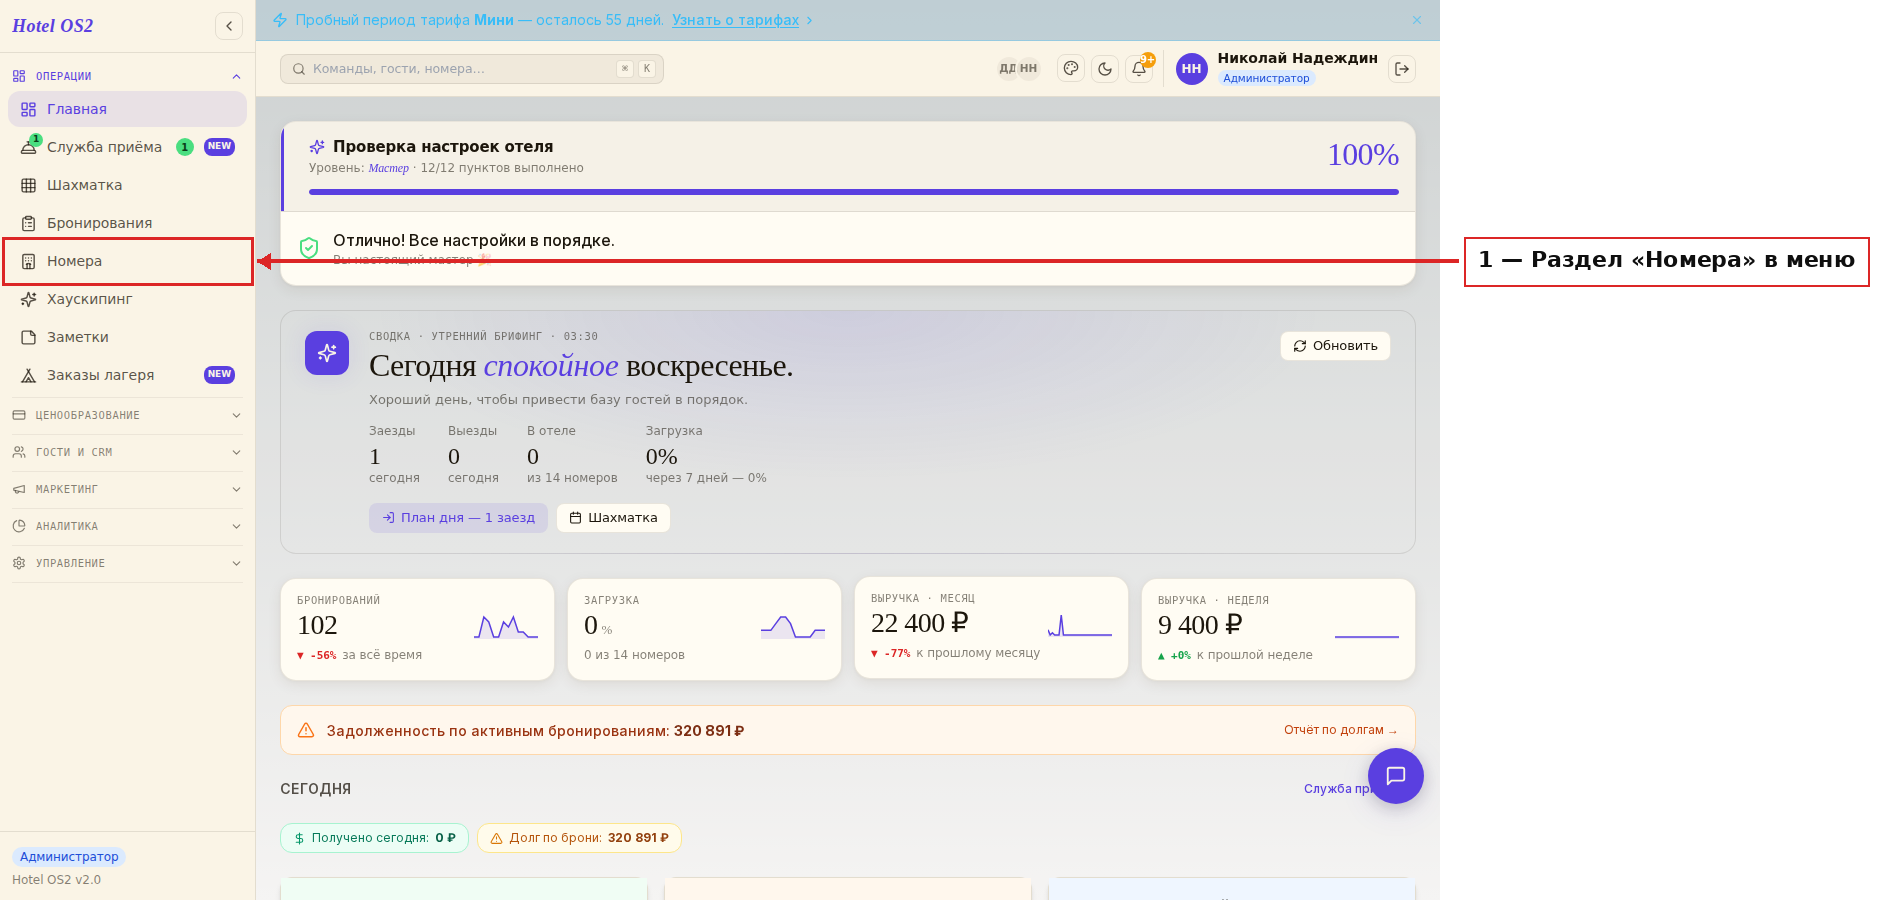
Task: Open notifications bell
Action: click(1139, 69)
